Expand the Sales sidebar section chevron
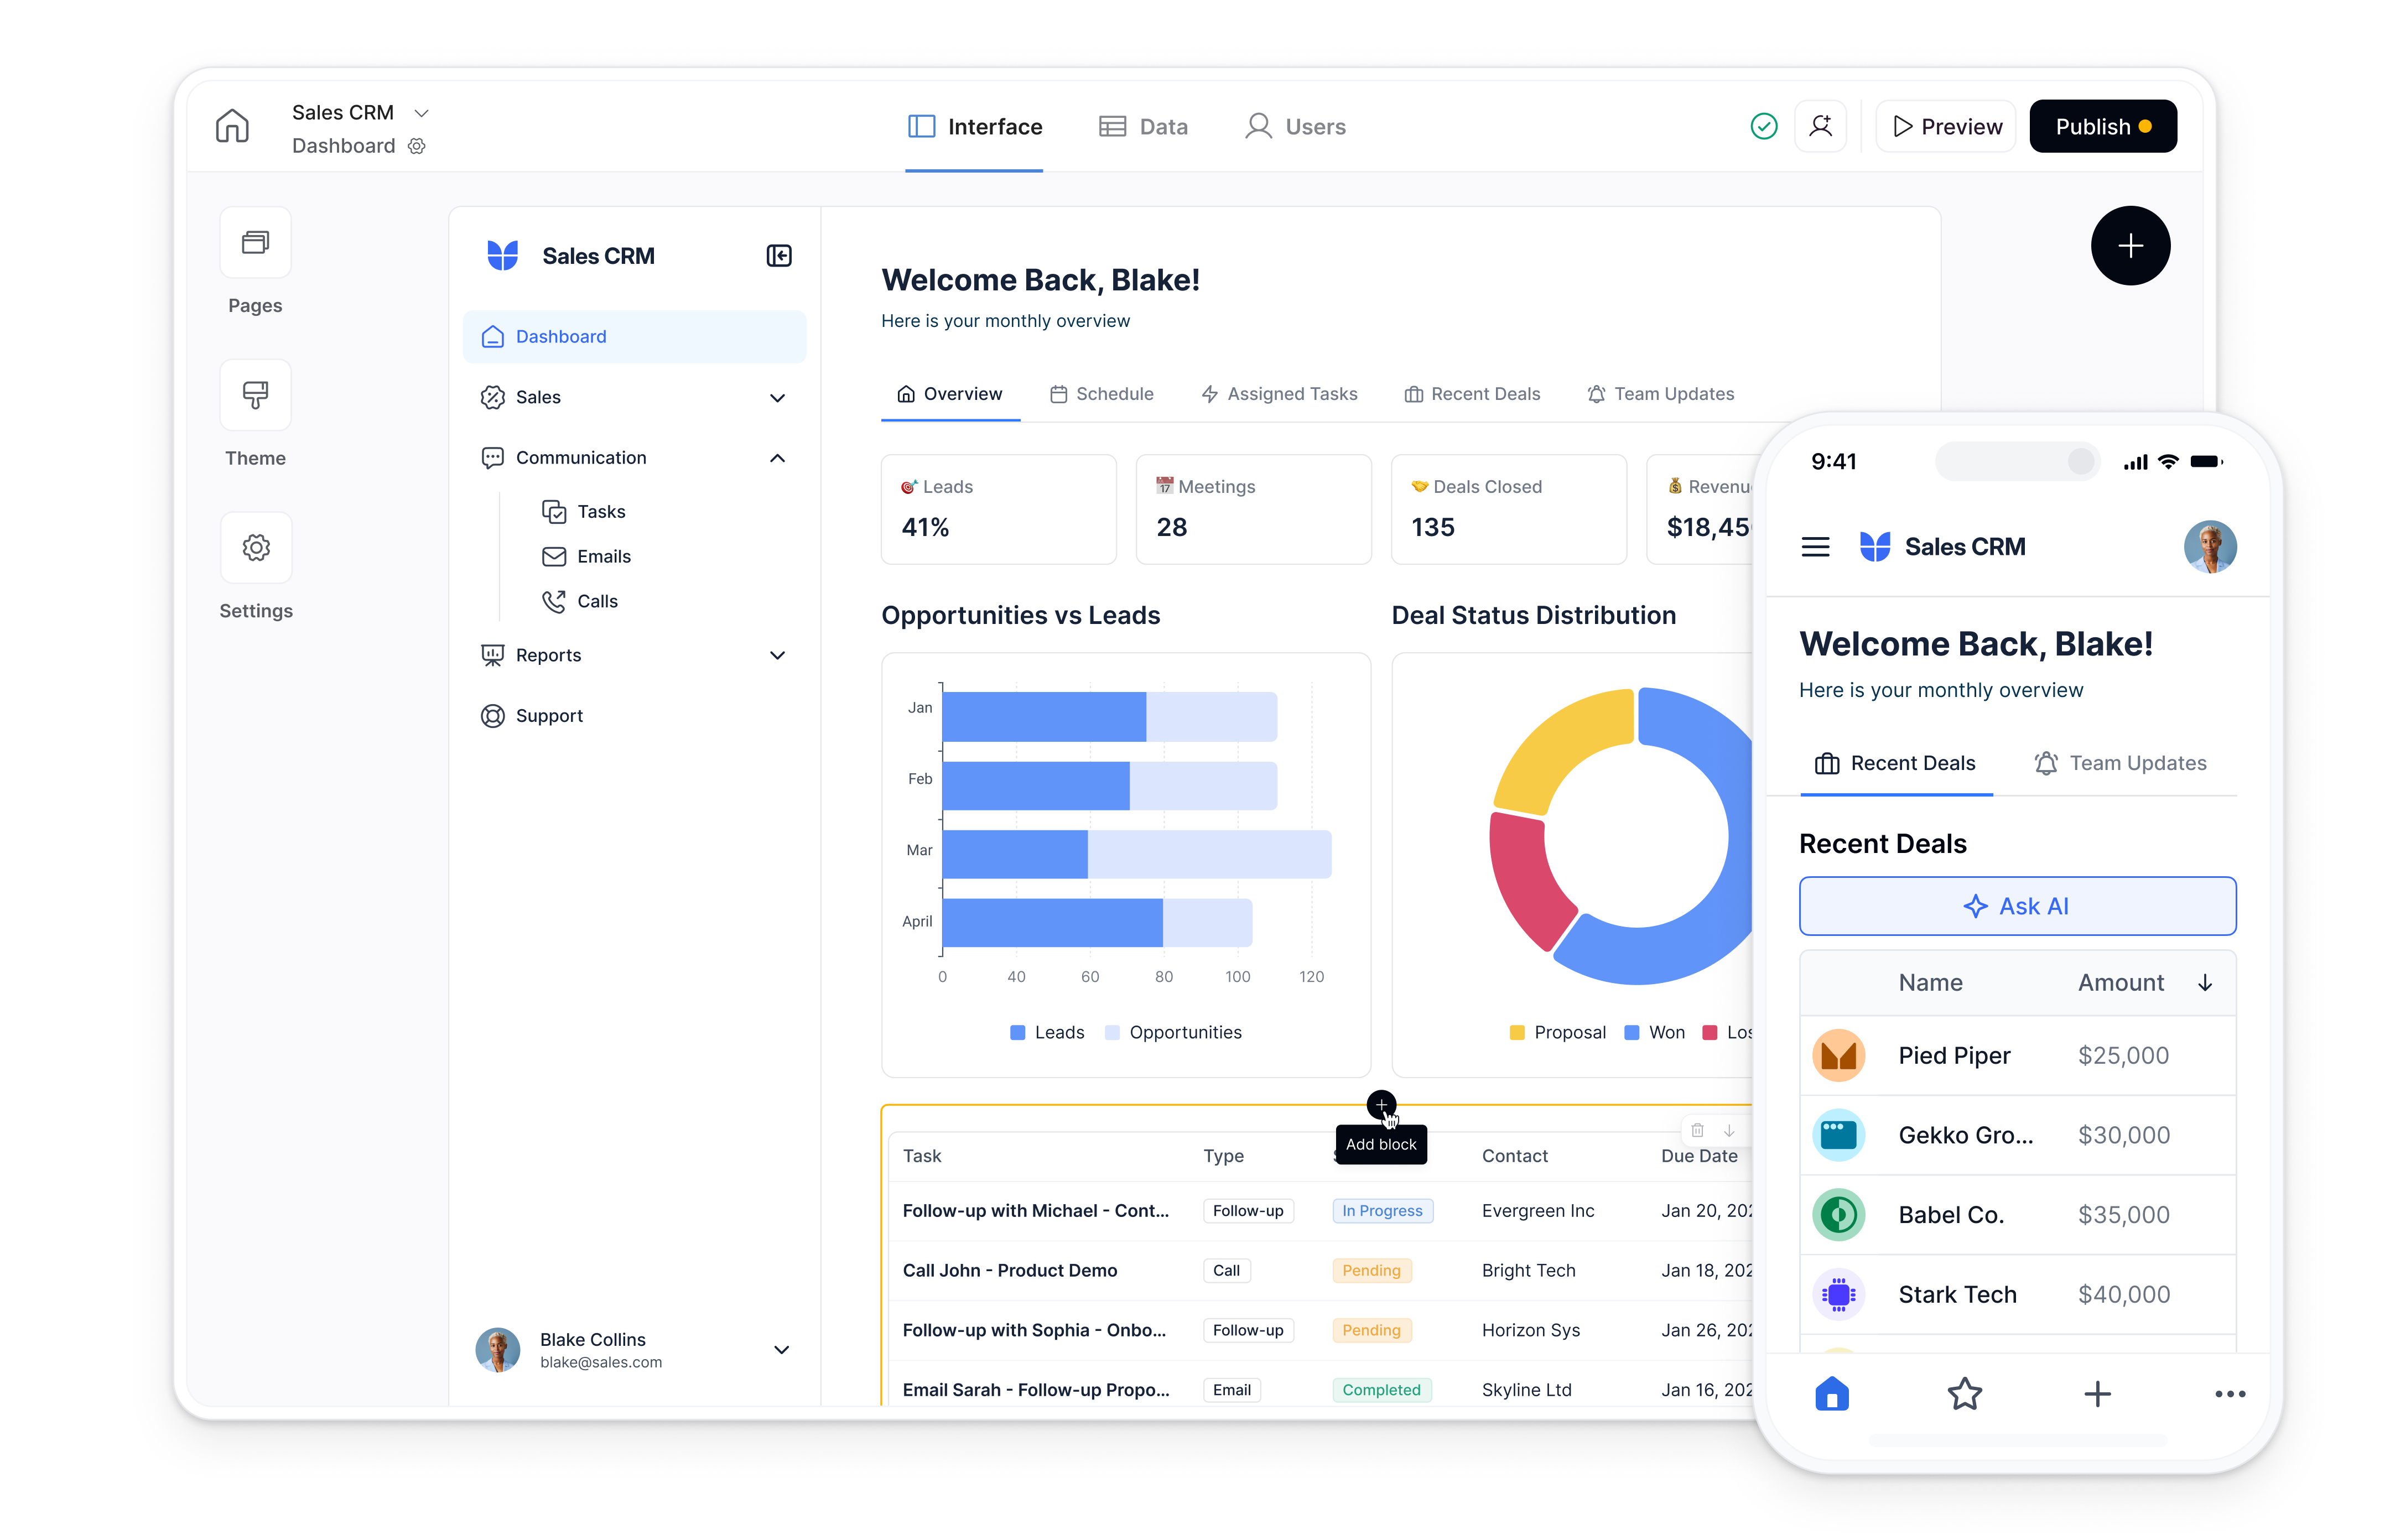The image size is (2390, 1540). click(x=777, y=398)
